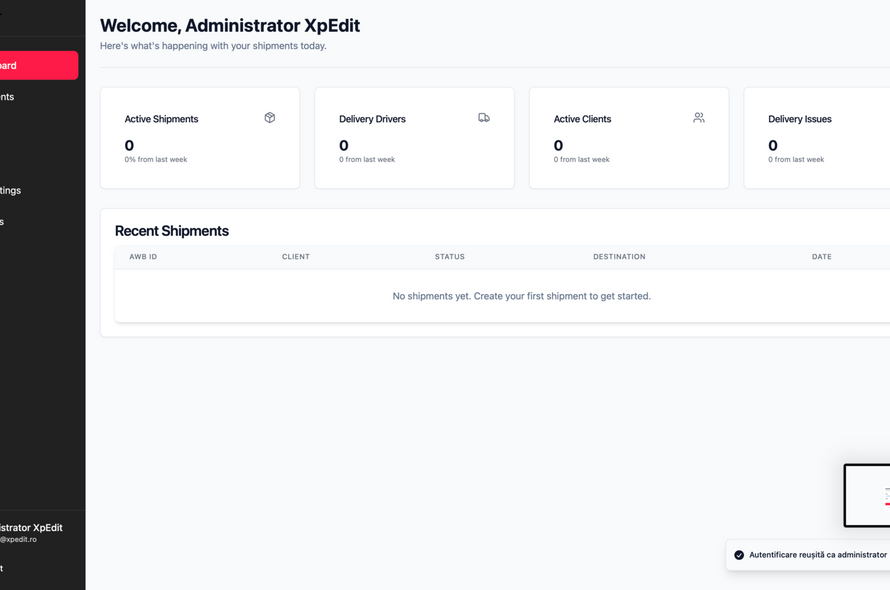Click the people icon in Active Clients
Image resolution: width=890 pixels, height=590 pixels.
click(x=698, y=118)
